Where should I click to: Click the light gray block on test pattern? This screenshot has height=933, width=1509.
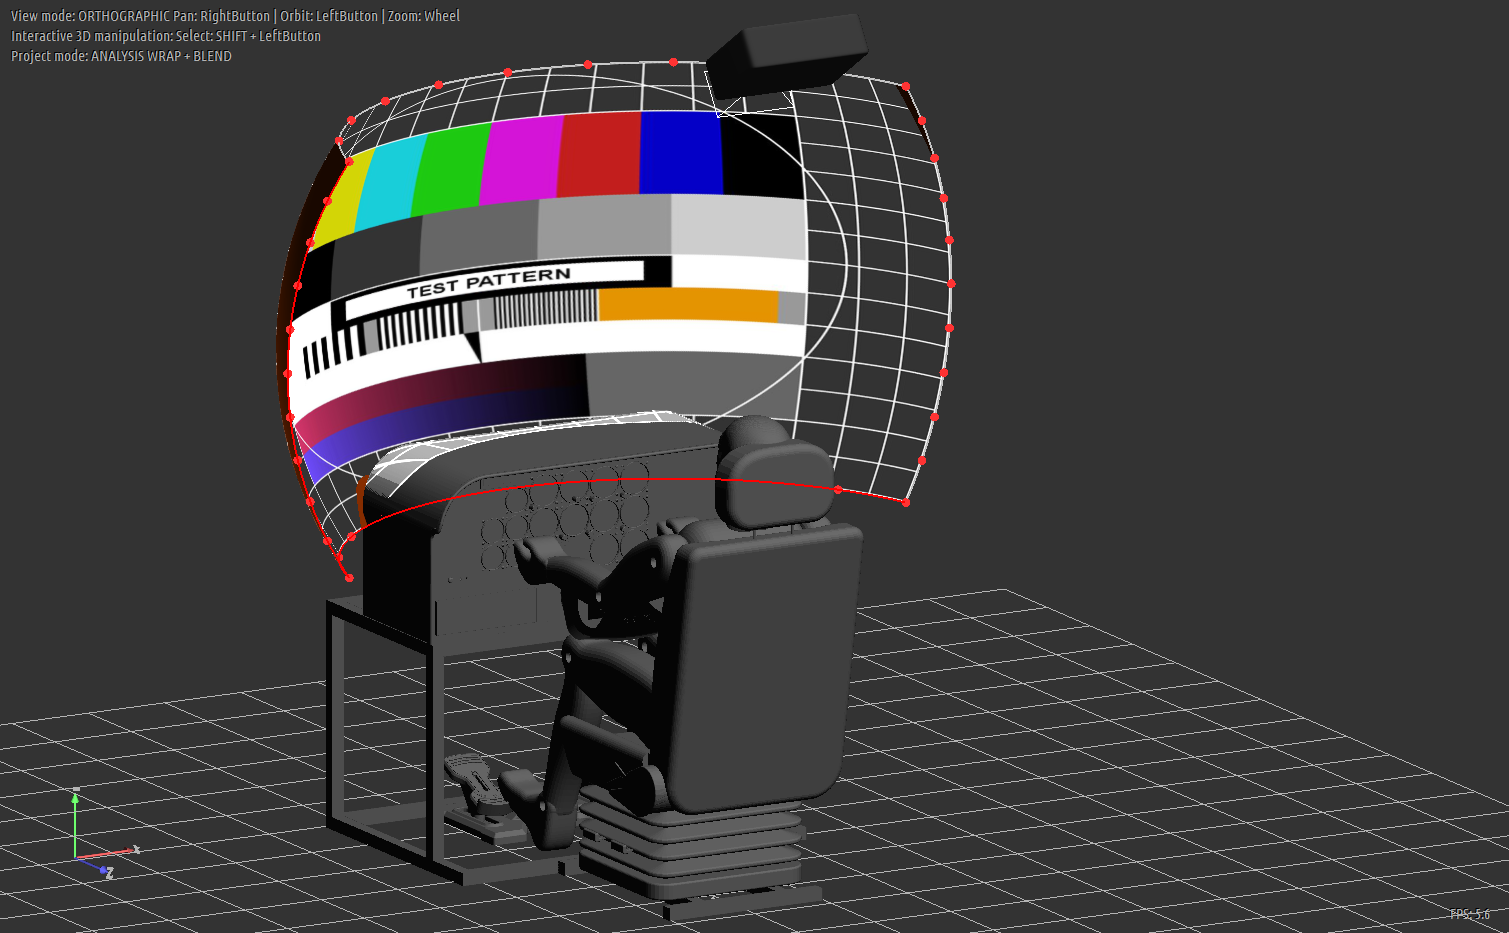pos(738,227)
